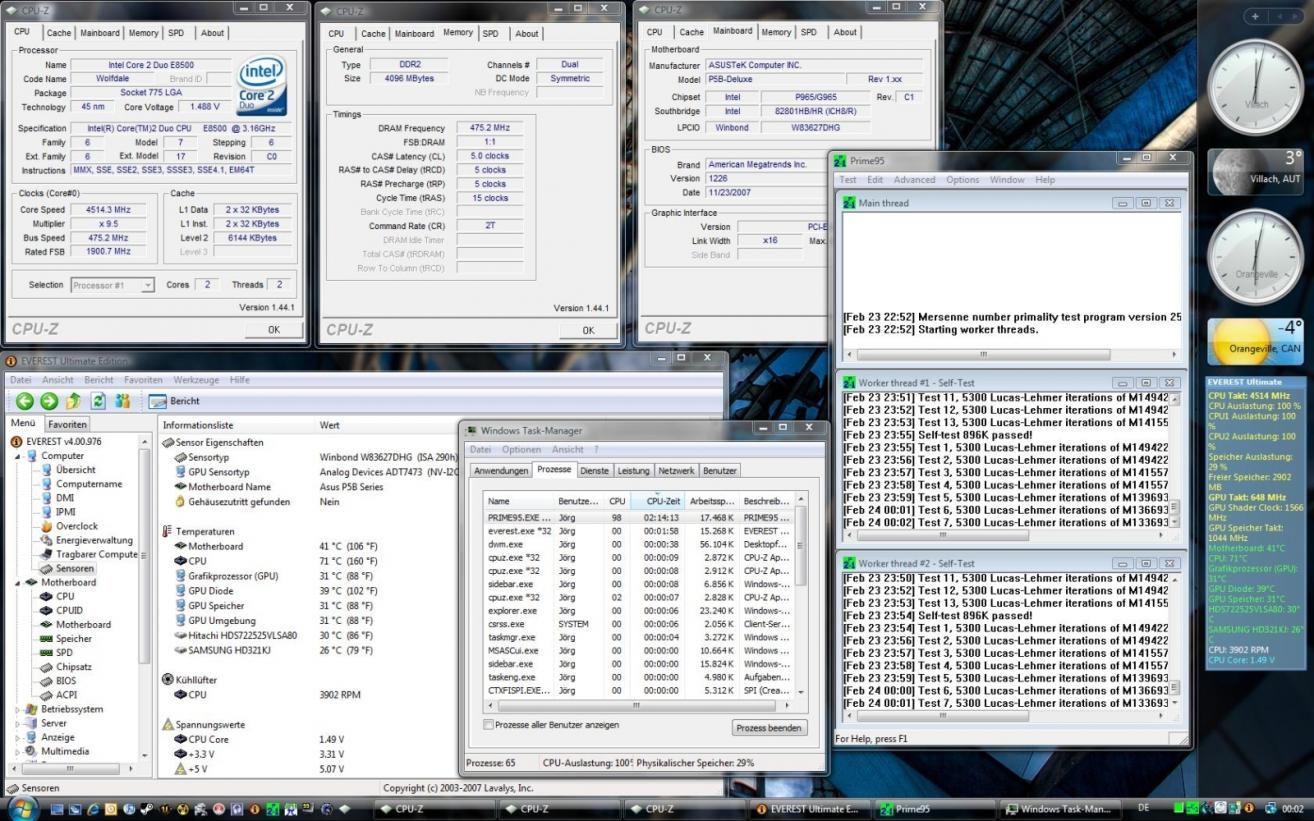Open the Werkzeuge menu in EVEREST
Image resolution: width=1314 pixels, height=821 pixels.
click(196, 380)
